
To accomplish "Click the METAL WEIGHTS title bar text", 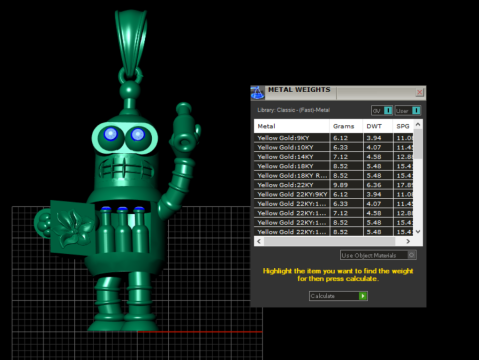I will point(299,90).
